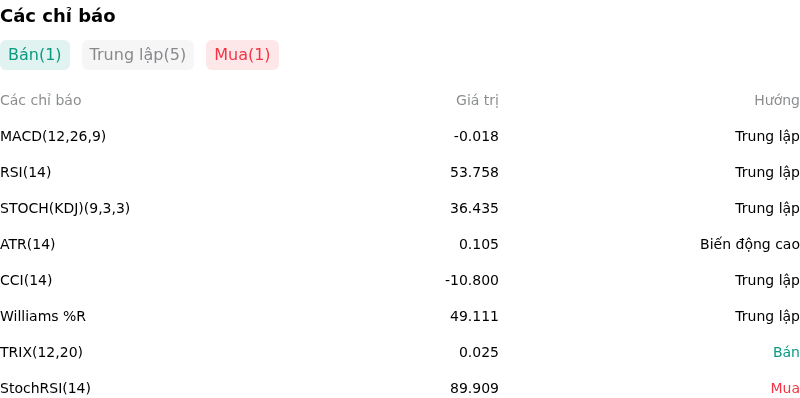
Task: Open the ATR(14) indicator row
Action: (400, 244)
